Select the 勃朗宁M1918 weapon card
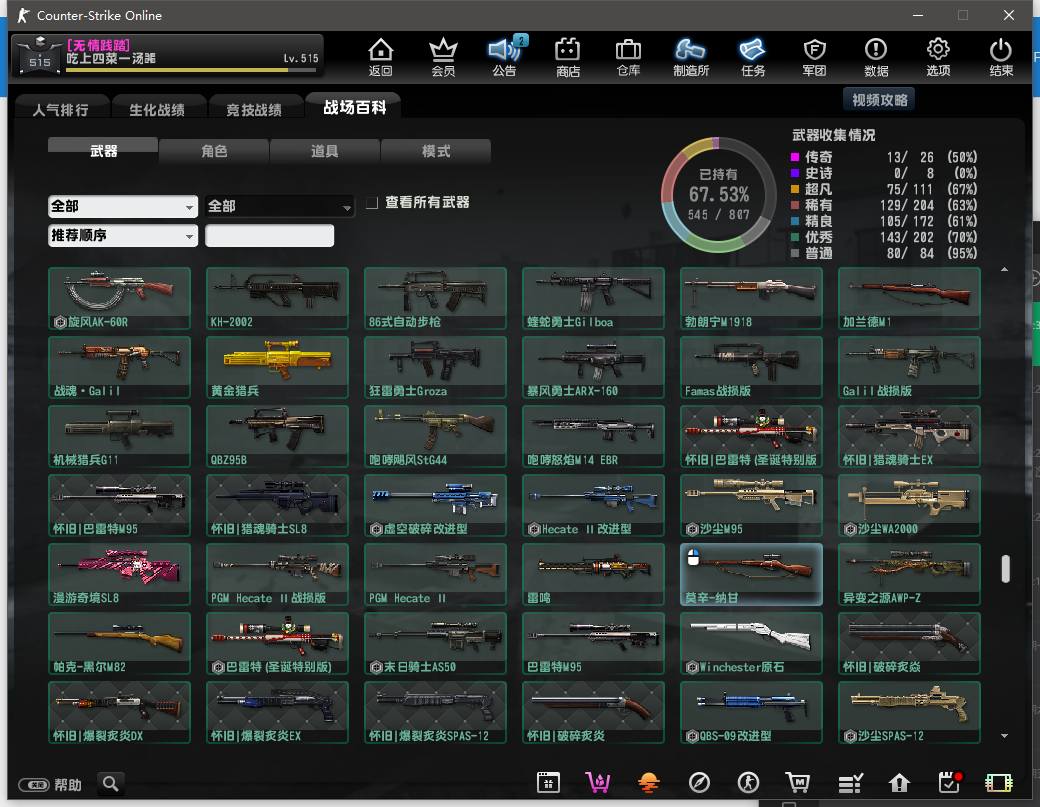Viewport: 1040px width, 807px height. [751, 298]
